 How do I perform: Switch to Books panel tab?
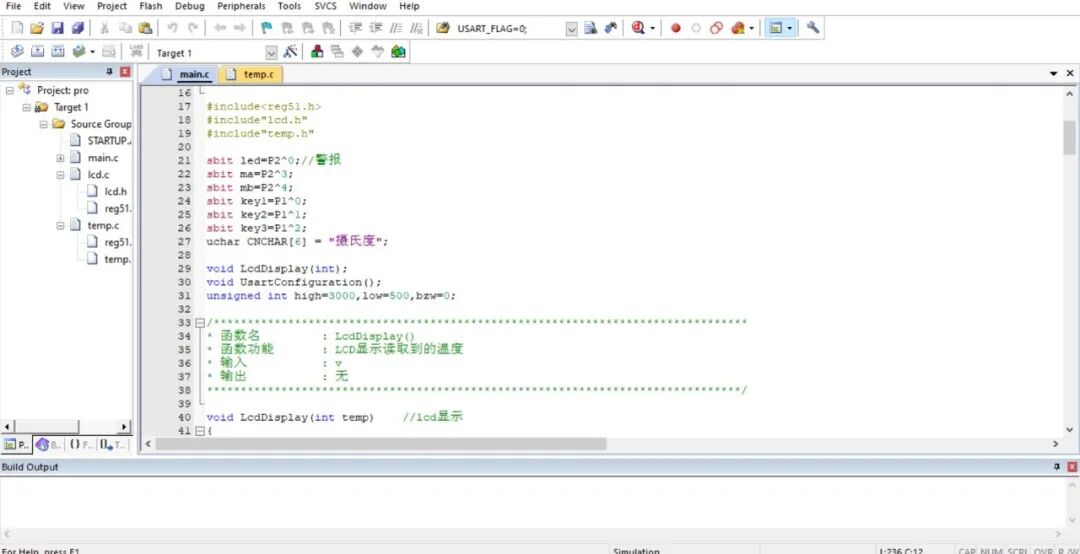[x=48, y=445]
